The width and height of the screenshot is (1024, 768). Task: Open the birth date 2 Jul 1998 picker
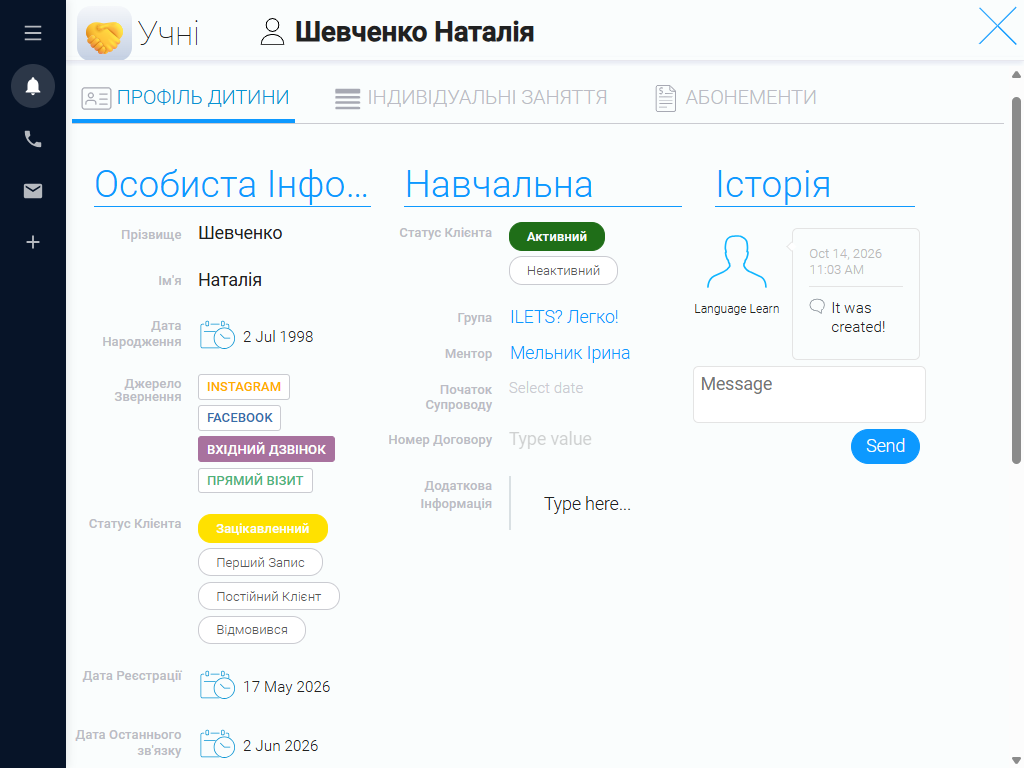click(x=278, y=336)
